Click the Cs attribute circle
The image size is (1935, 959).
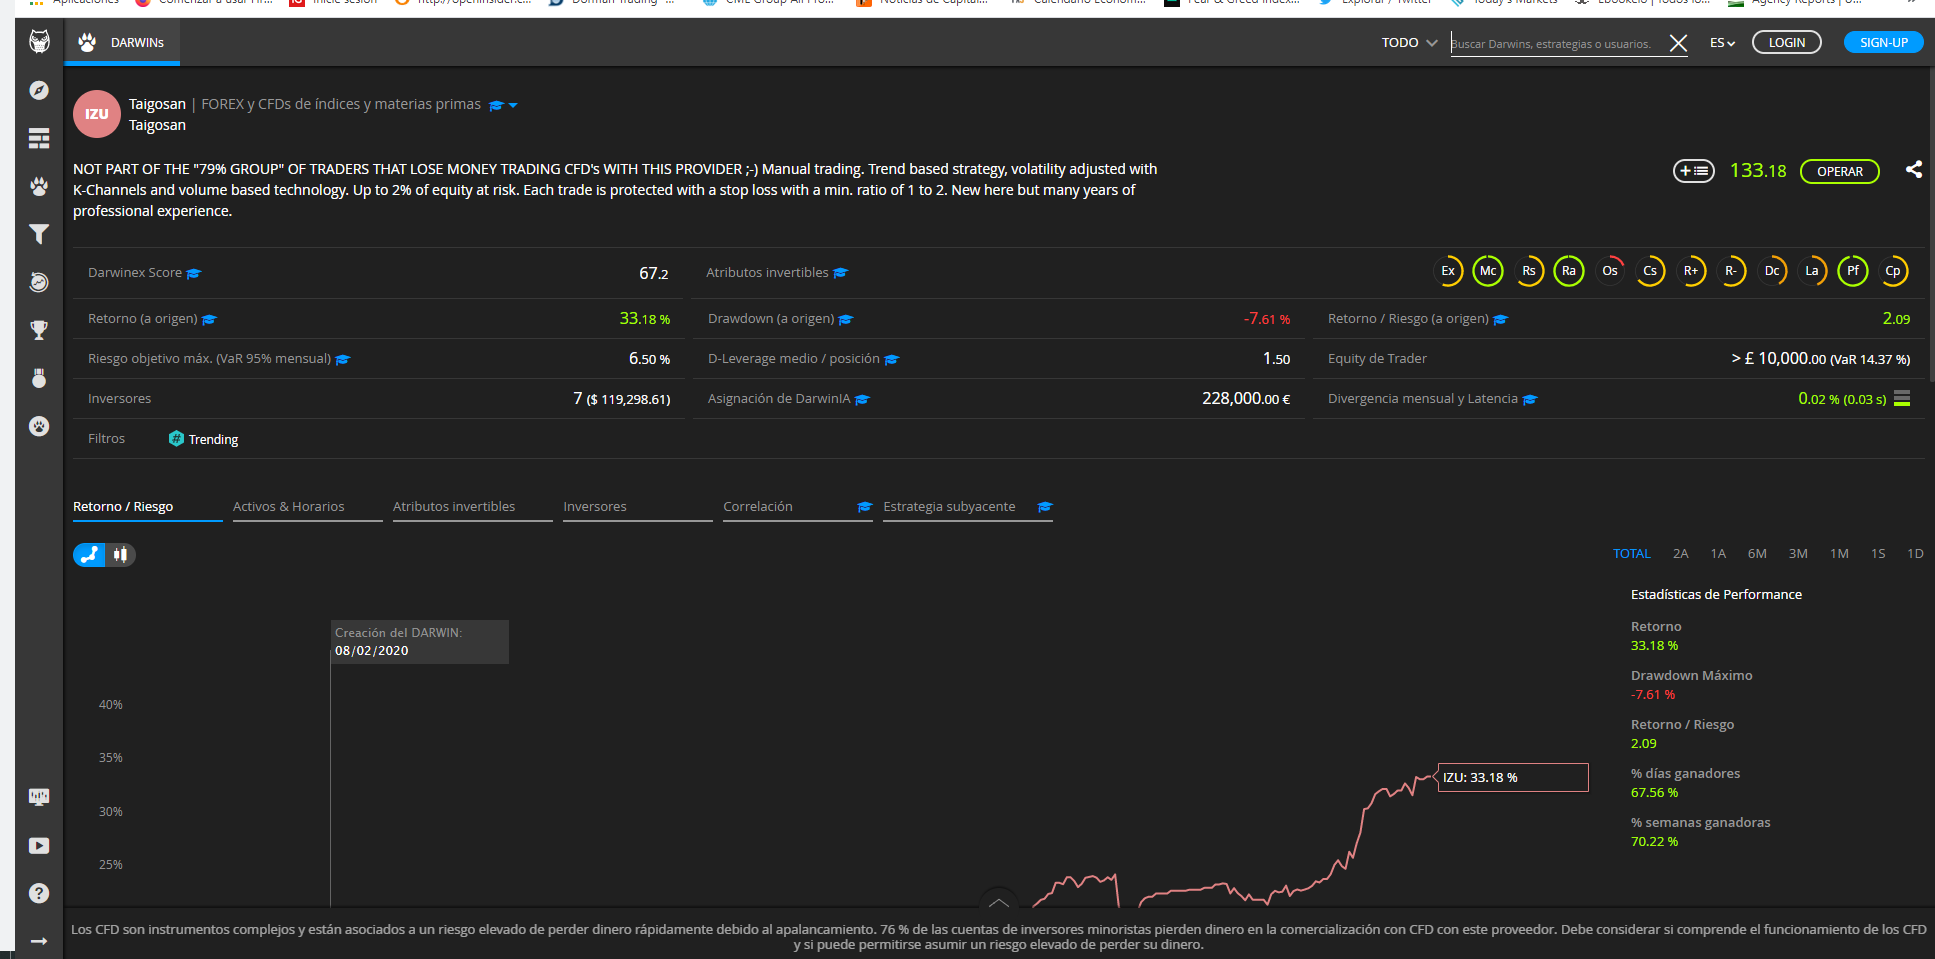click(x=1650, y=271)
